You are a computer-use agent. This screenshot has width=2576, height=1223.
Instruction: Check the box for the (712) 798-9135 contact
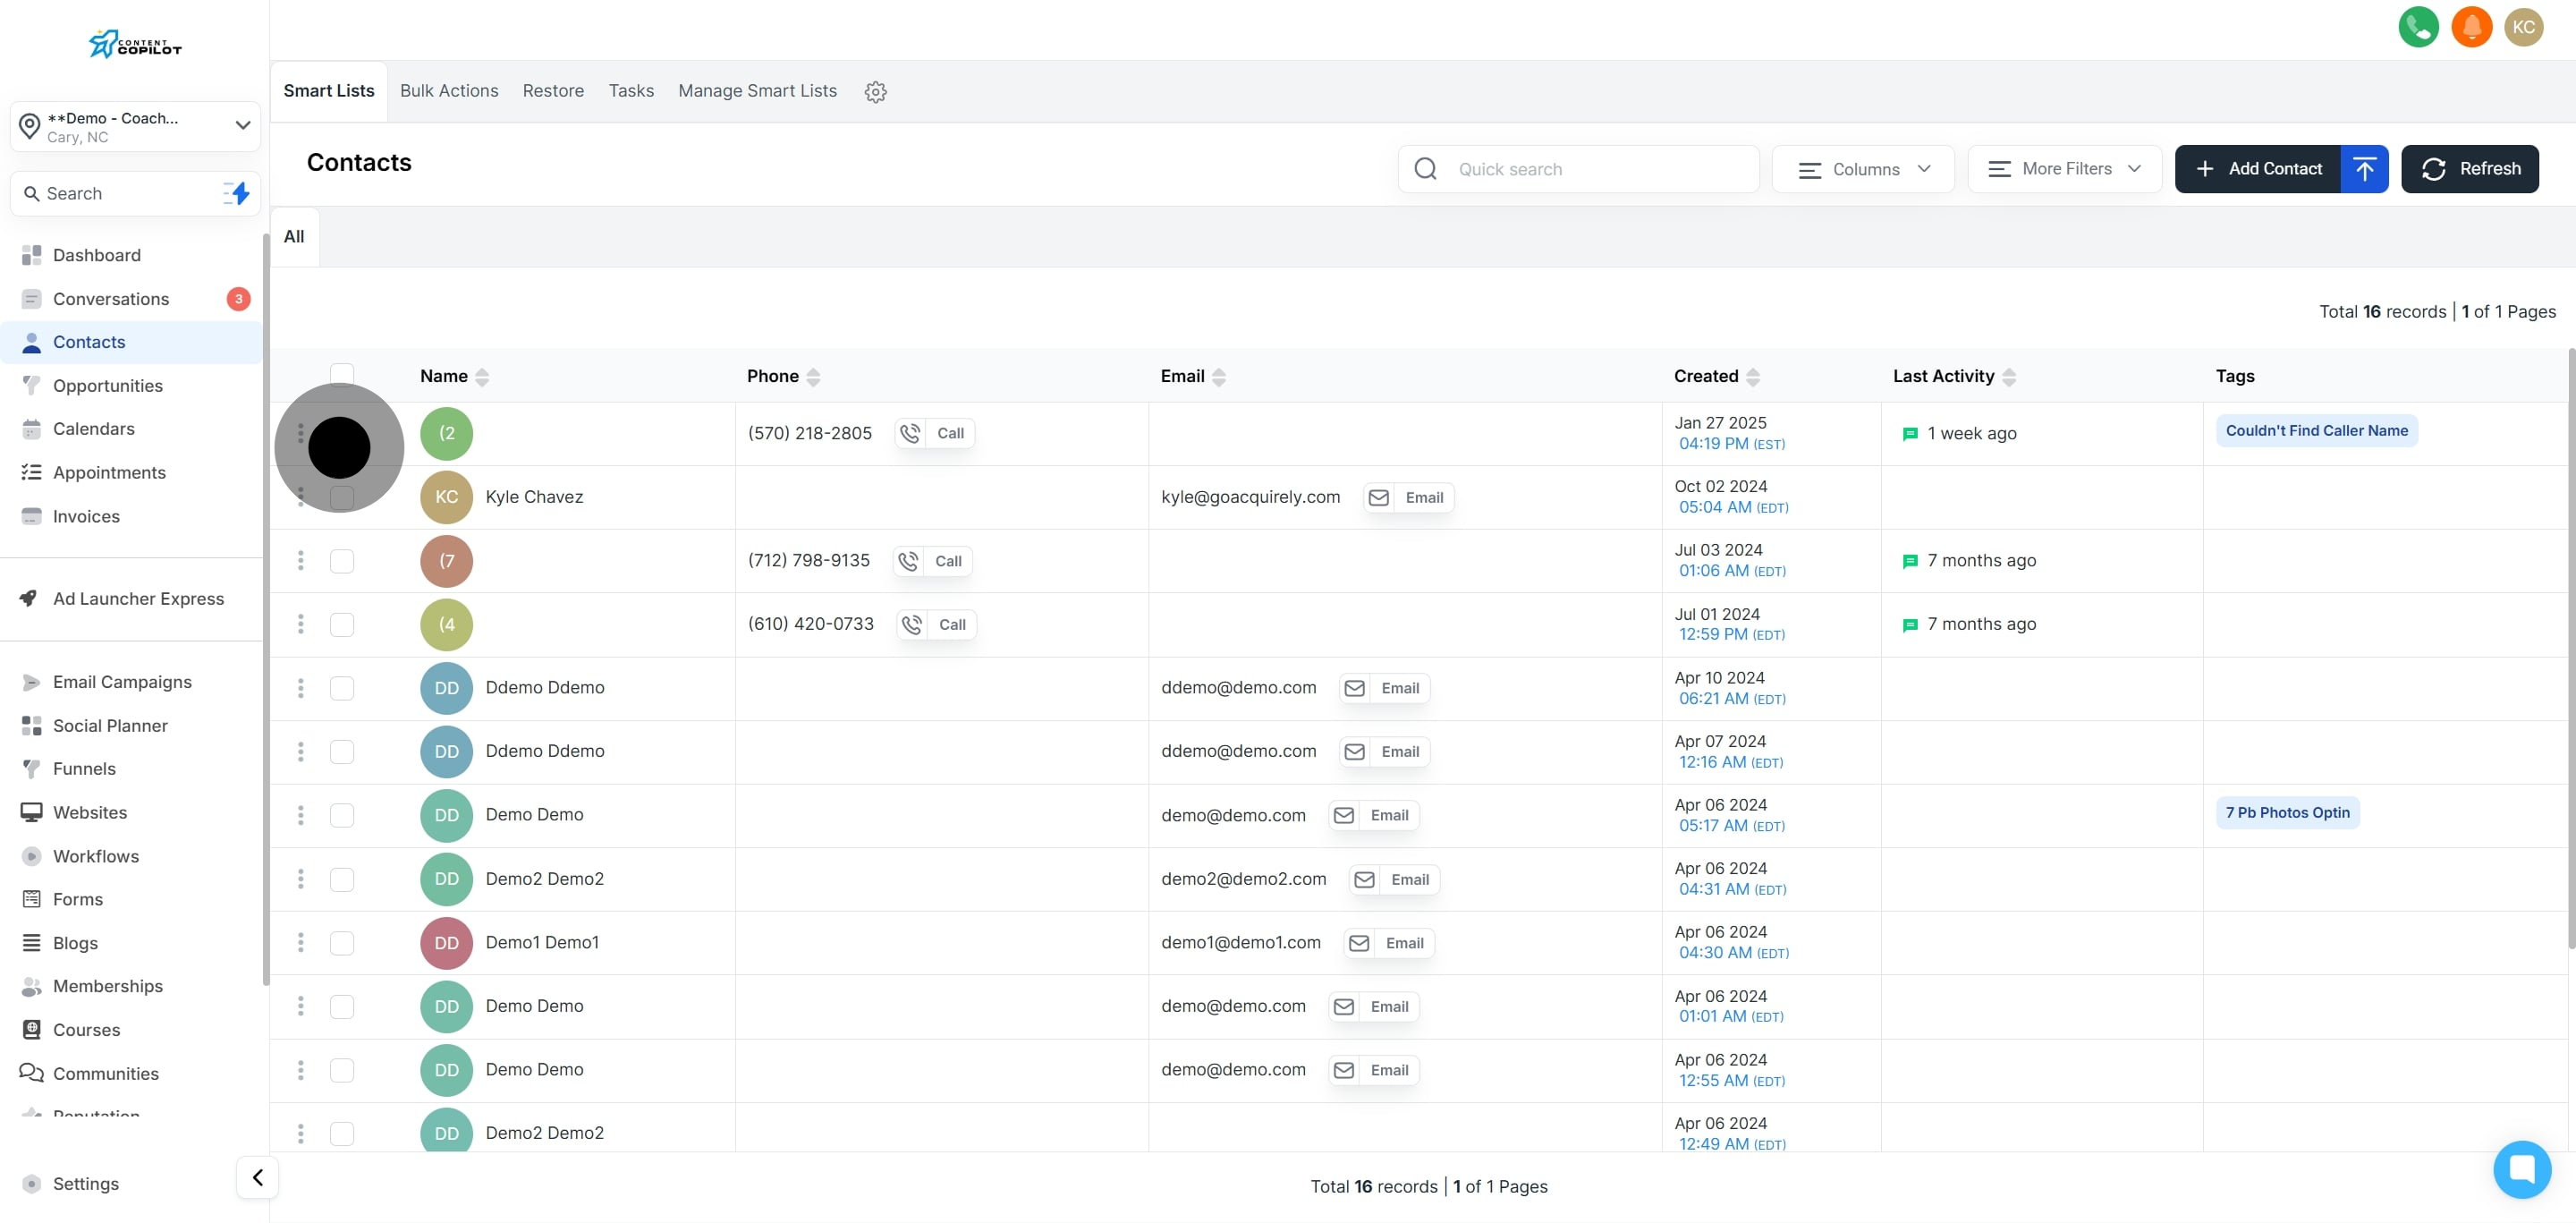[342, 561]
